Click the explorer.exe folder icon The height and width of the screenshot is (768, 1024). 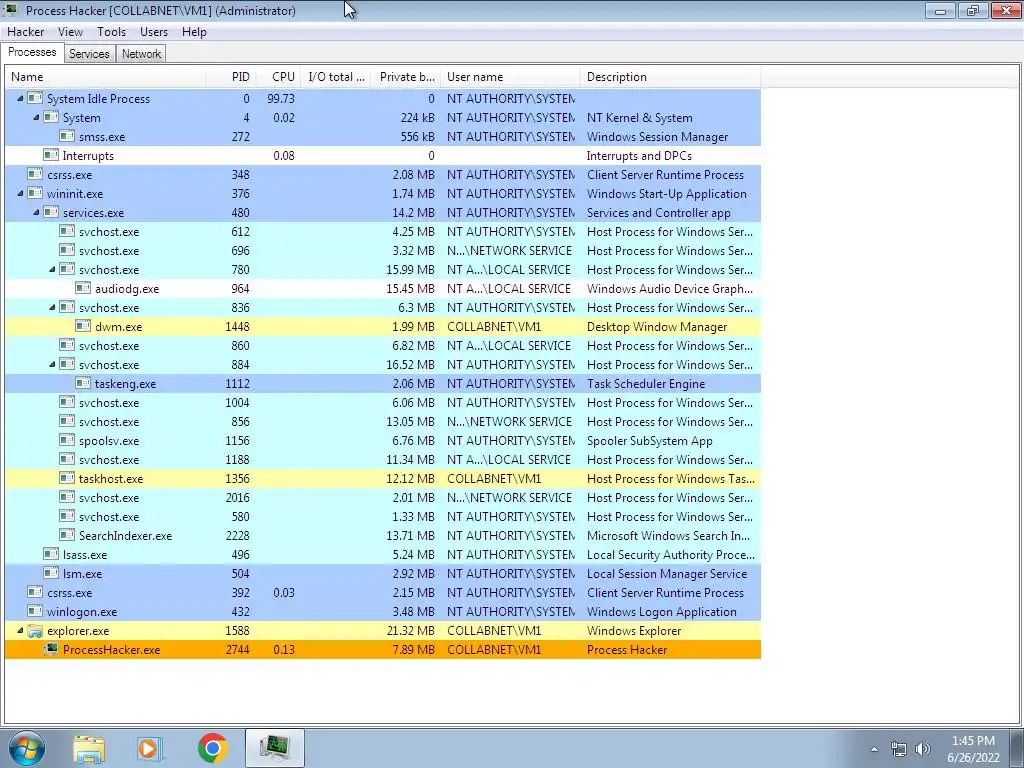(35, 630)
